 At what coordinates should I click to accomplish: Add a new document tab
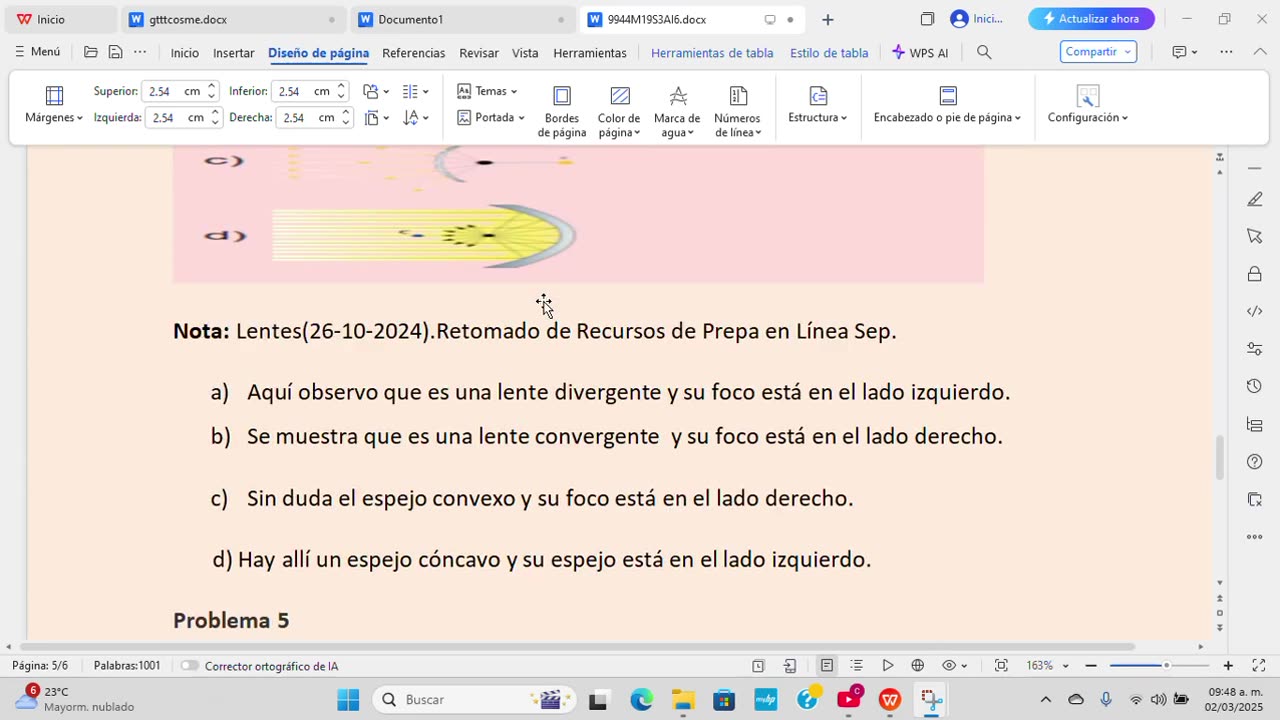click(827, 19)
